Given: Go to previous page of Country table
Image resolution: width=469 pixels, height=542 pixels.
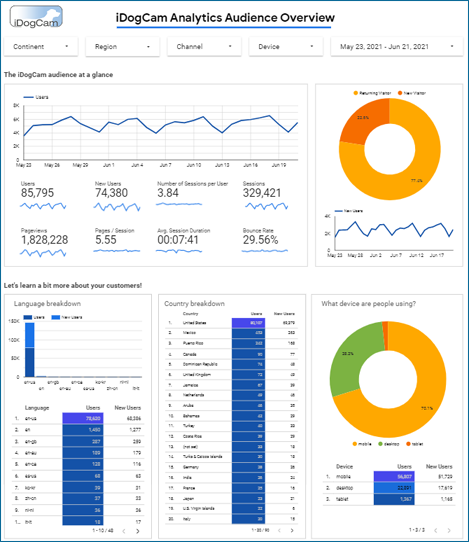Looking at the screenshot, I should click(x=279, y=530).
